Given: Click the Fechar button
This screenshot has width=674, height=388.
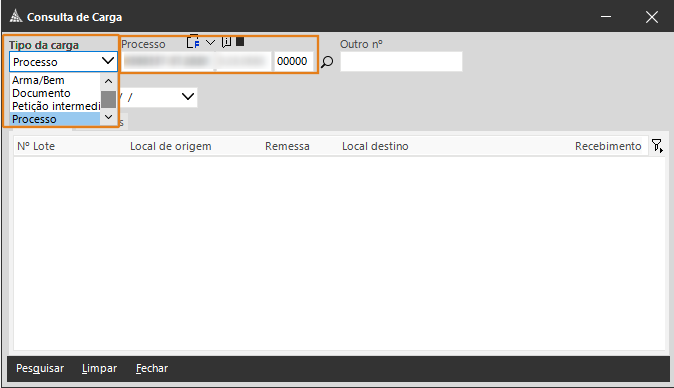Looking at the screenshot, I should point(152,368).
